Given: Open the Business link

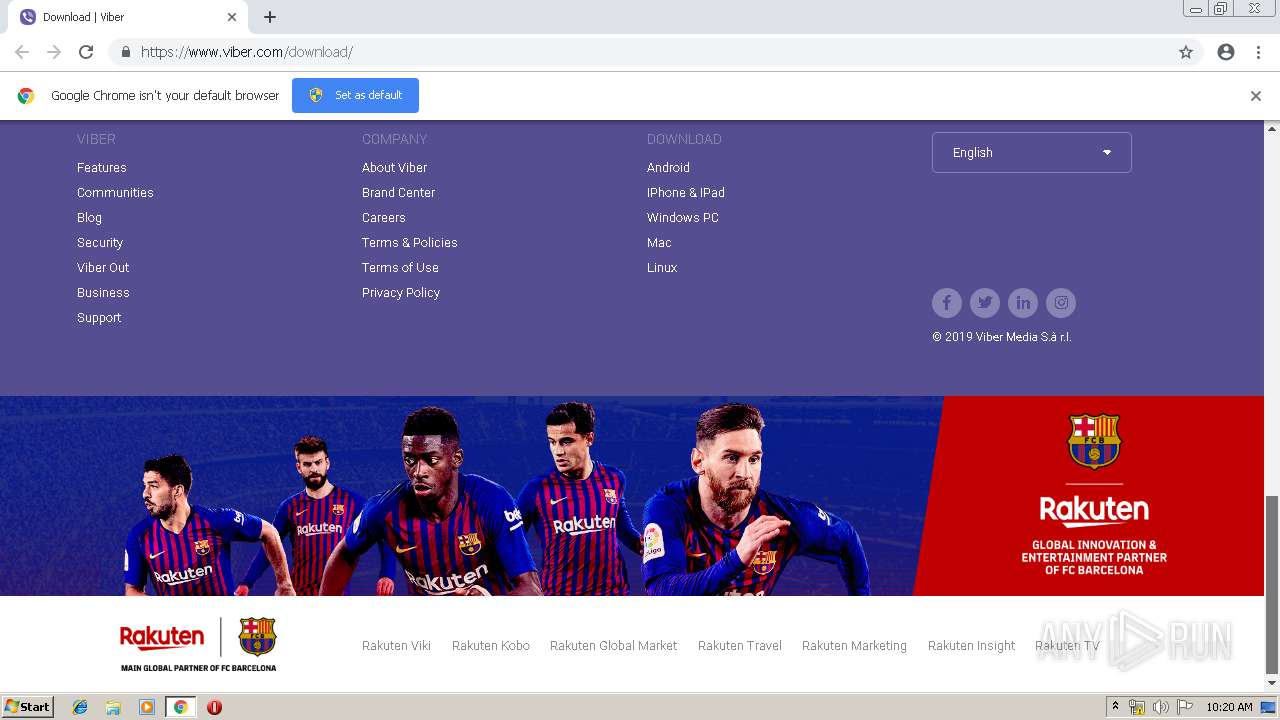Looking at the screenshot, I should (103, 293).
